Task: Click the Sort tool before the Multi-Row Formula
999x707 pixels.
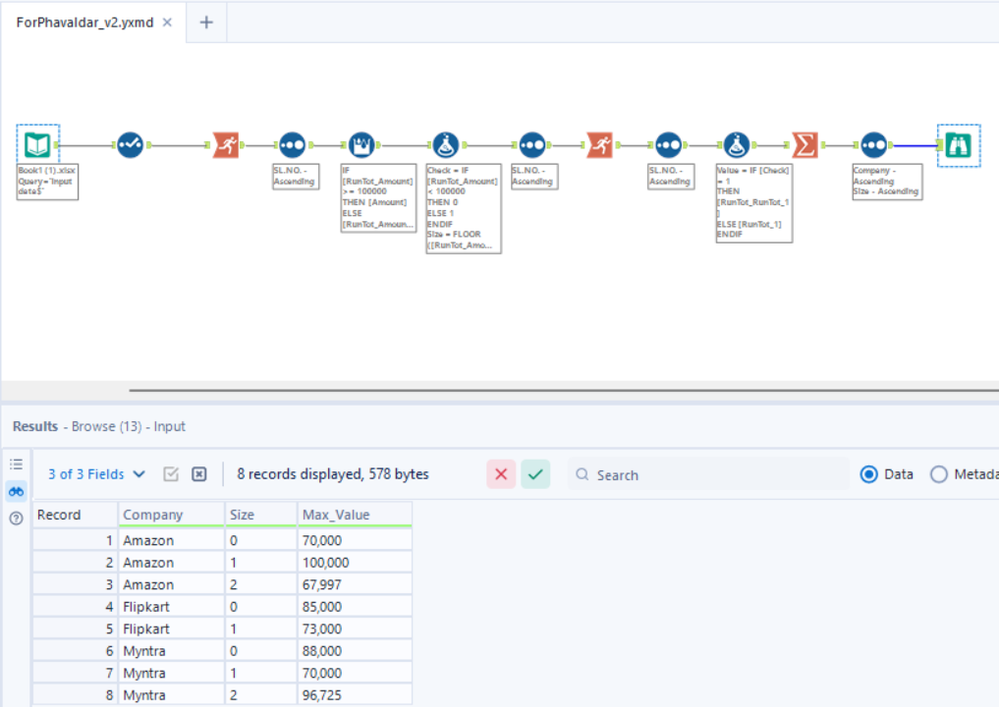Action: tap(292, 145)
